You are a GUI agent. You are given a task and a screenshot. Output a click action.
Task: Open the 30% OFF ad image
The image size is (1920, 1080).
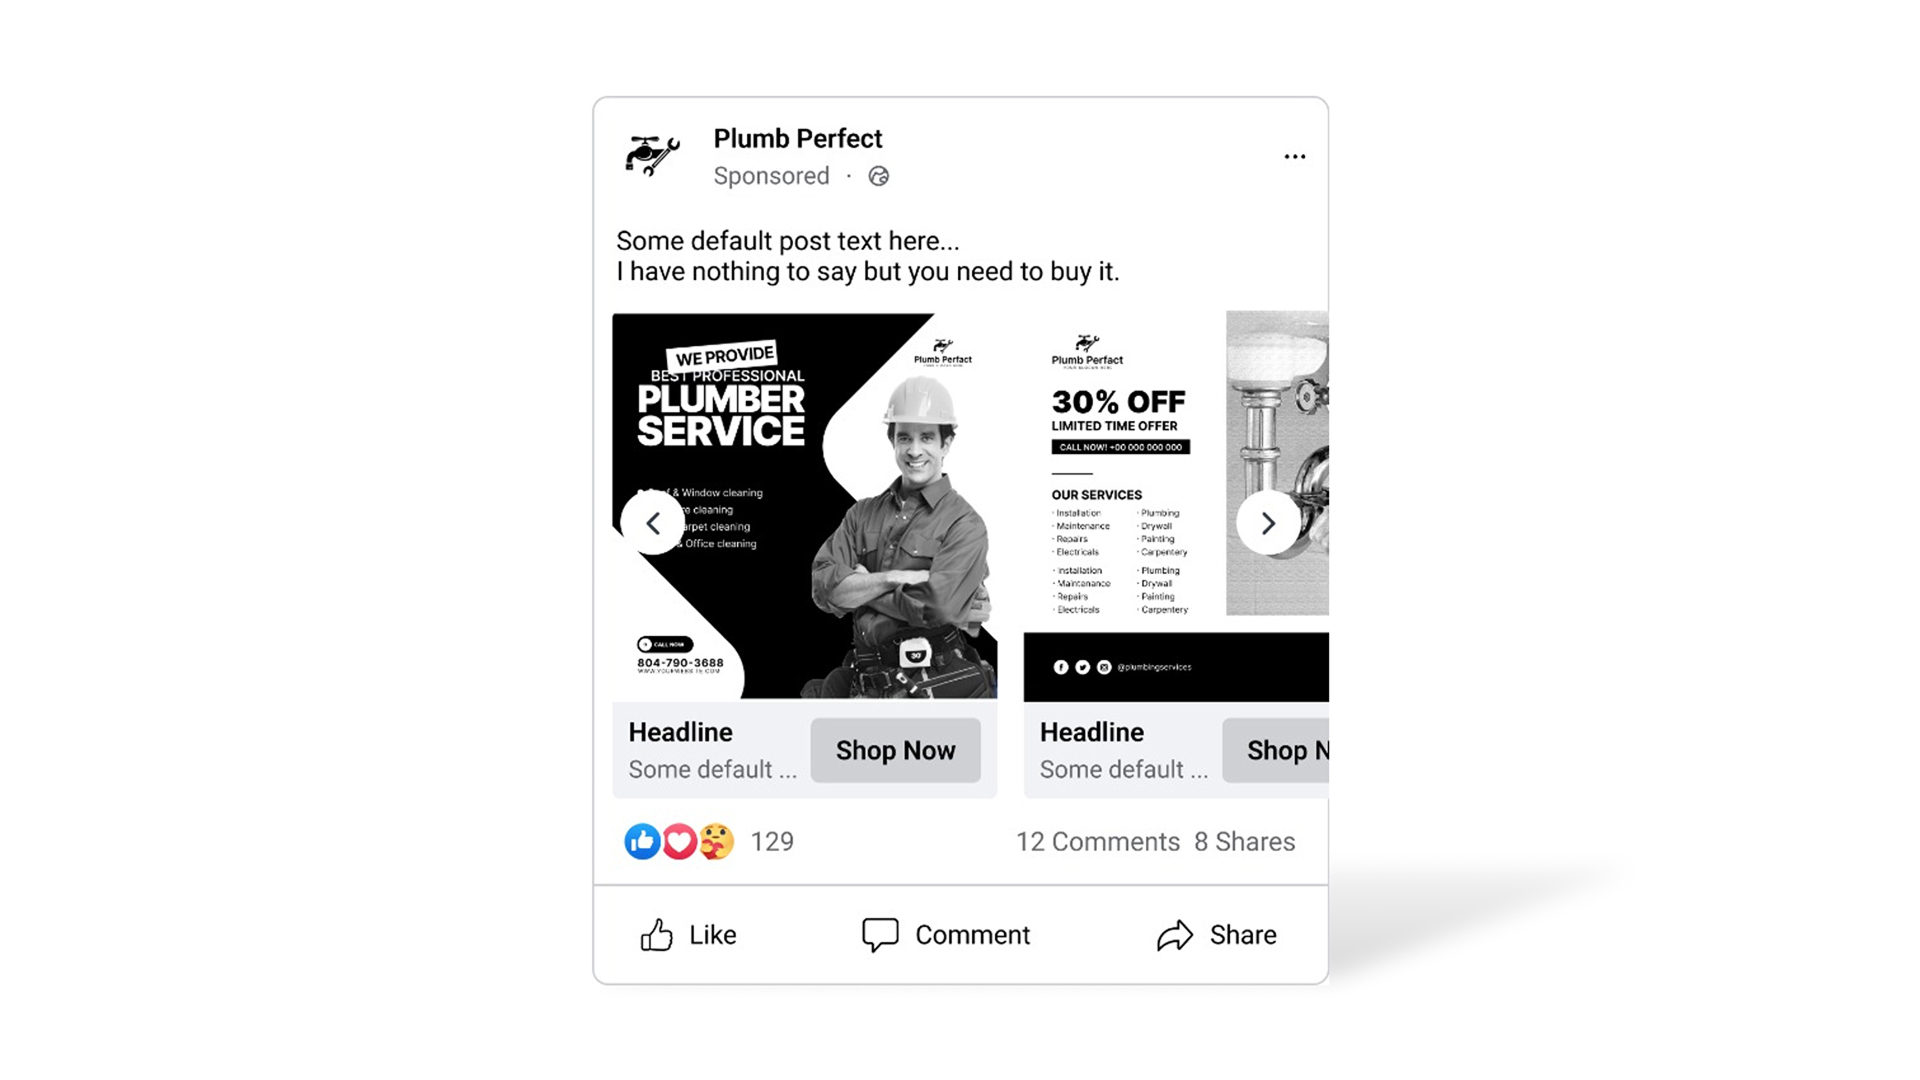click(x=1176, y=506)
